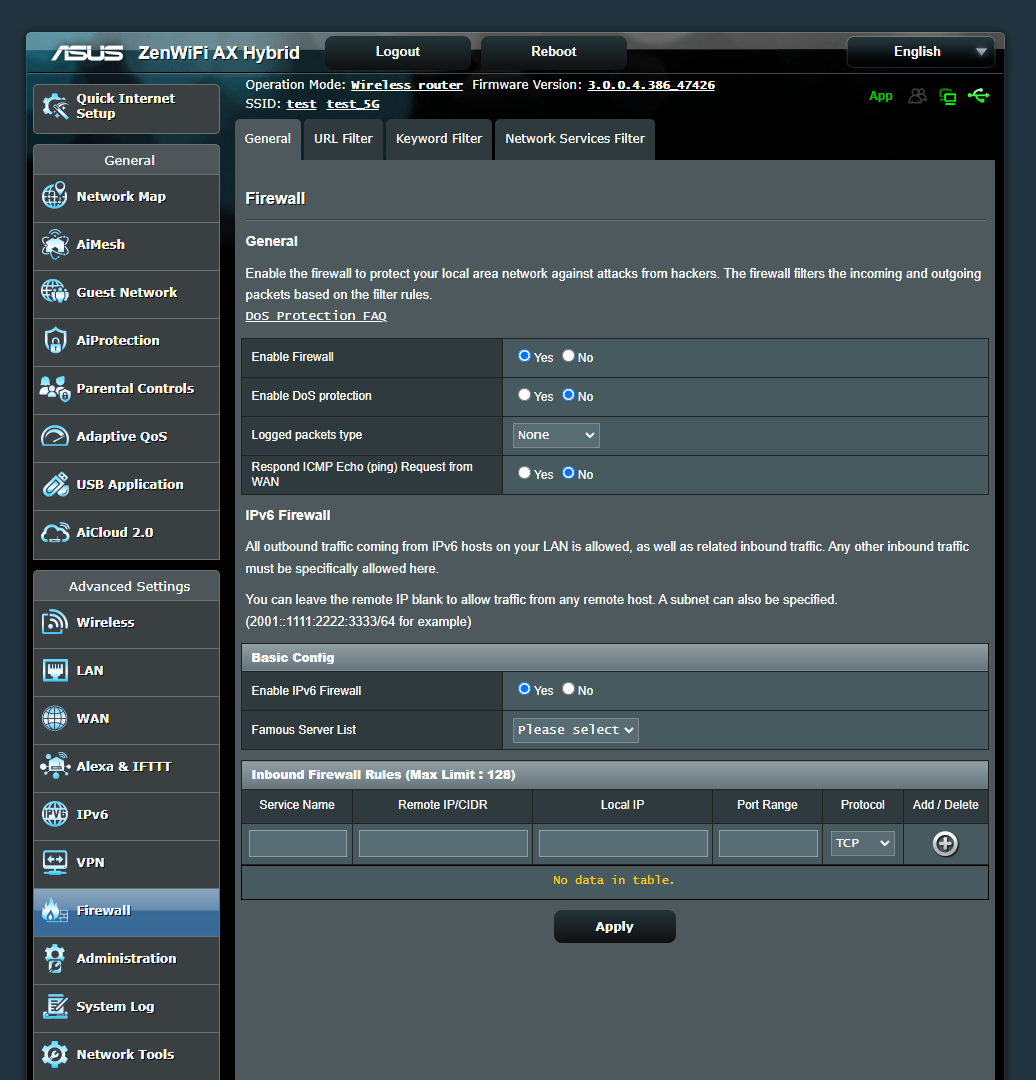This screenshot has height=1080, width=1036.
Task: Focus the Local IP input field
Action: pos(623,844)
